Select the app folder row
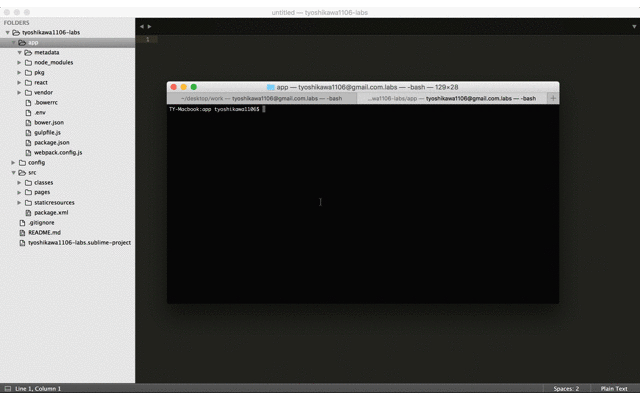This screenshot has height=400, width=640. click(x=67, y=42)
